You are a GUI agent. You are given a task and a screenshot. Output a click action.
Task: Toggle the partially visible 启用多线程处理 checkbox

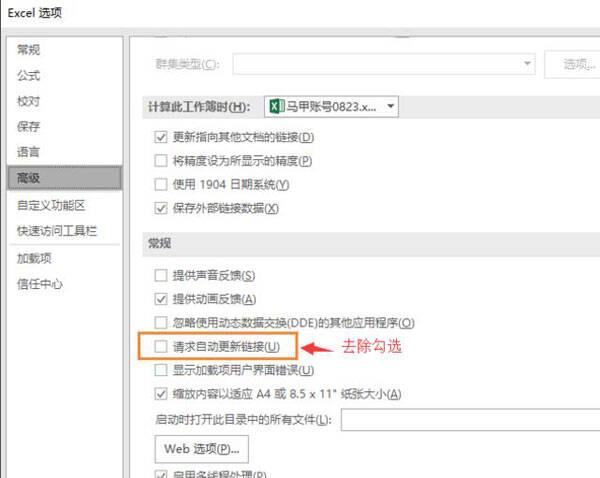(x=161, y=474)
